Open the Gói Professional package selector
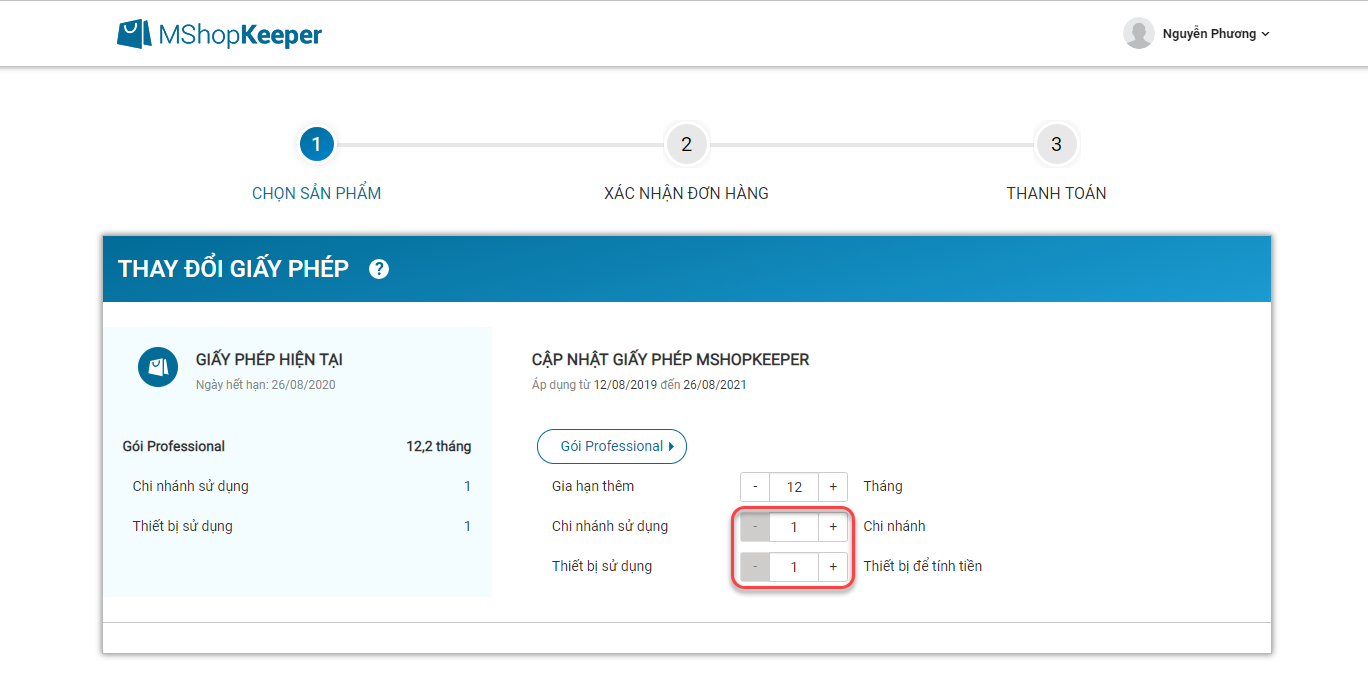This screenshot has width=1368, height=693. (612, 446)
